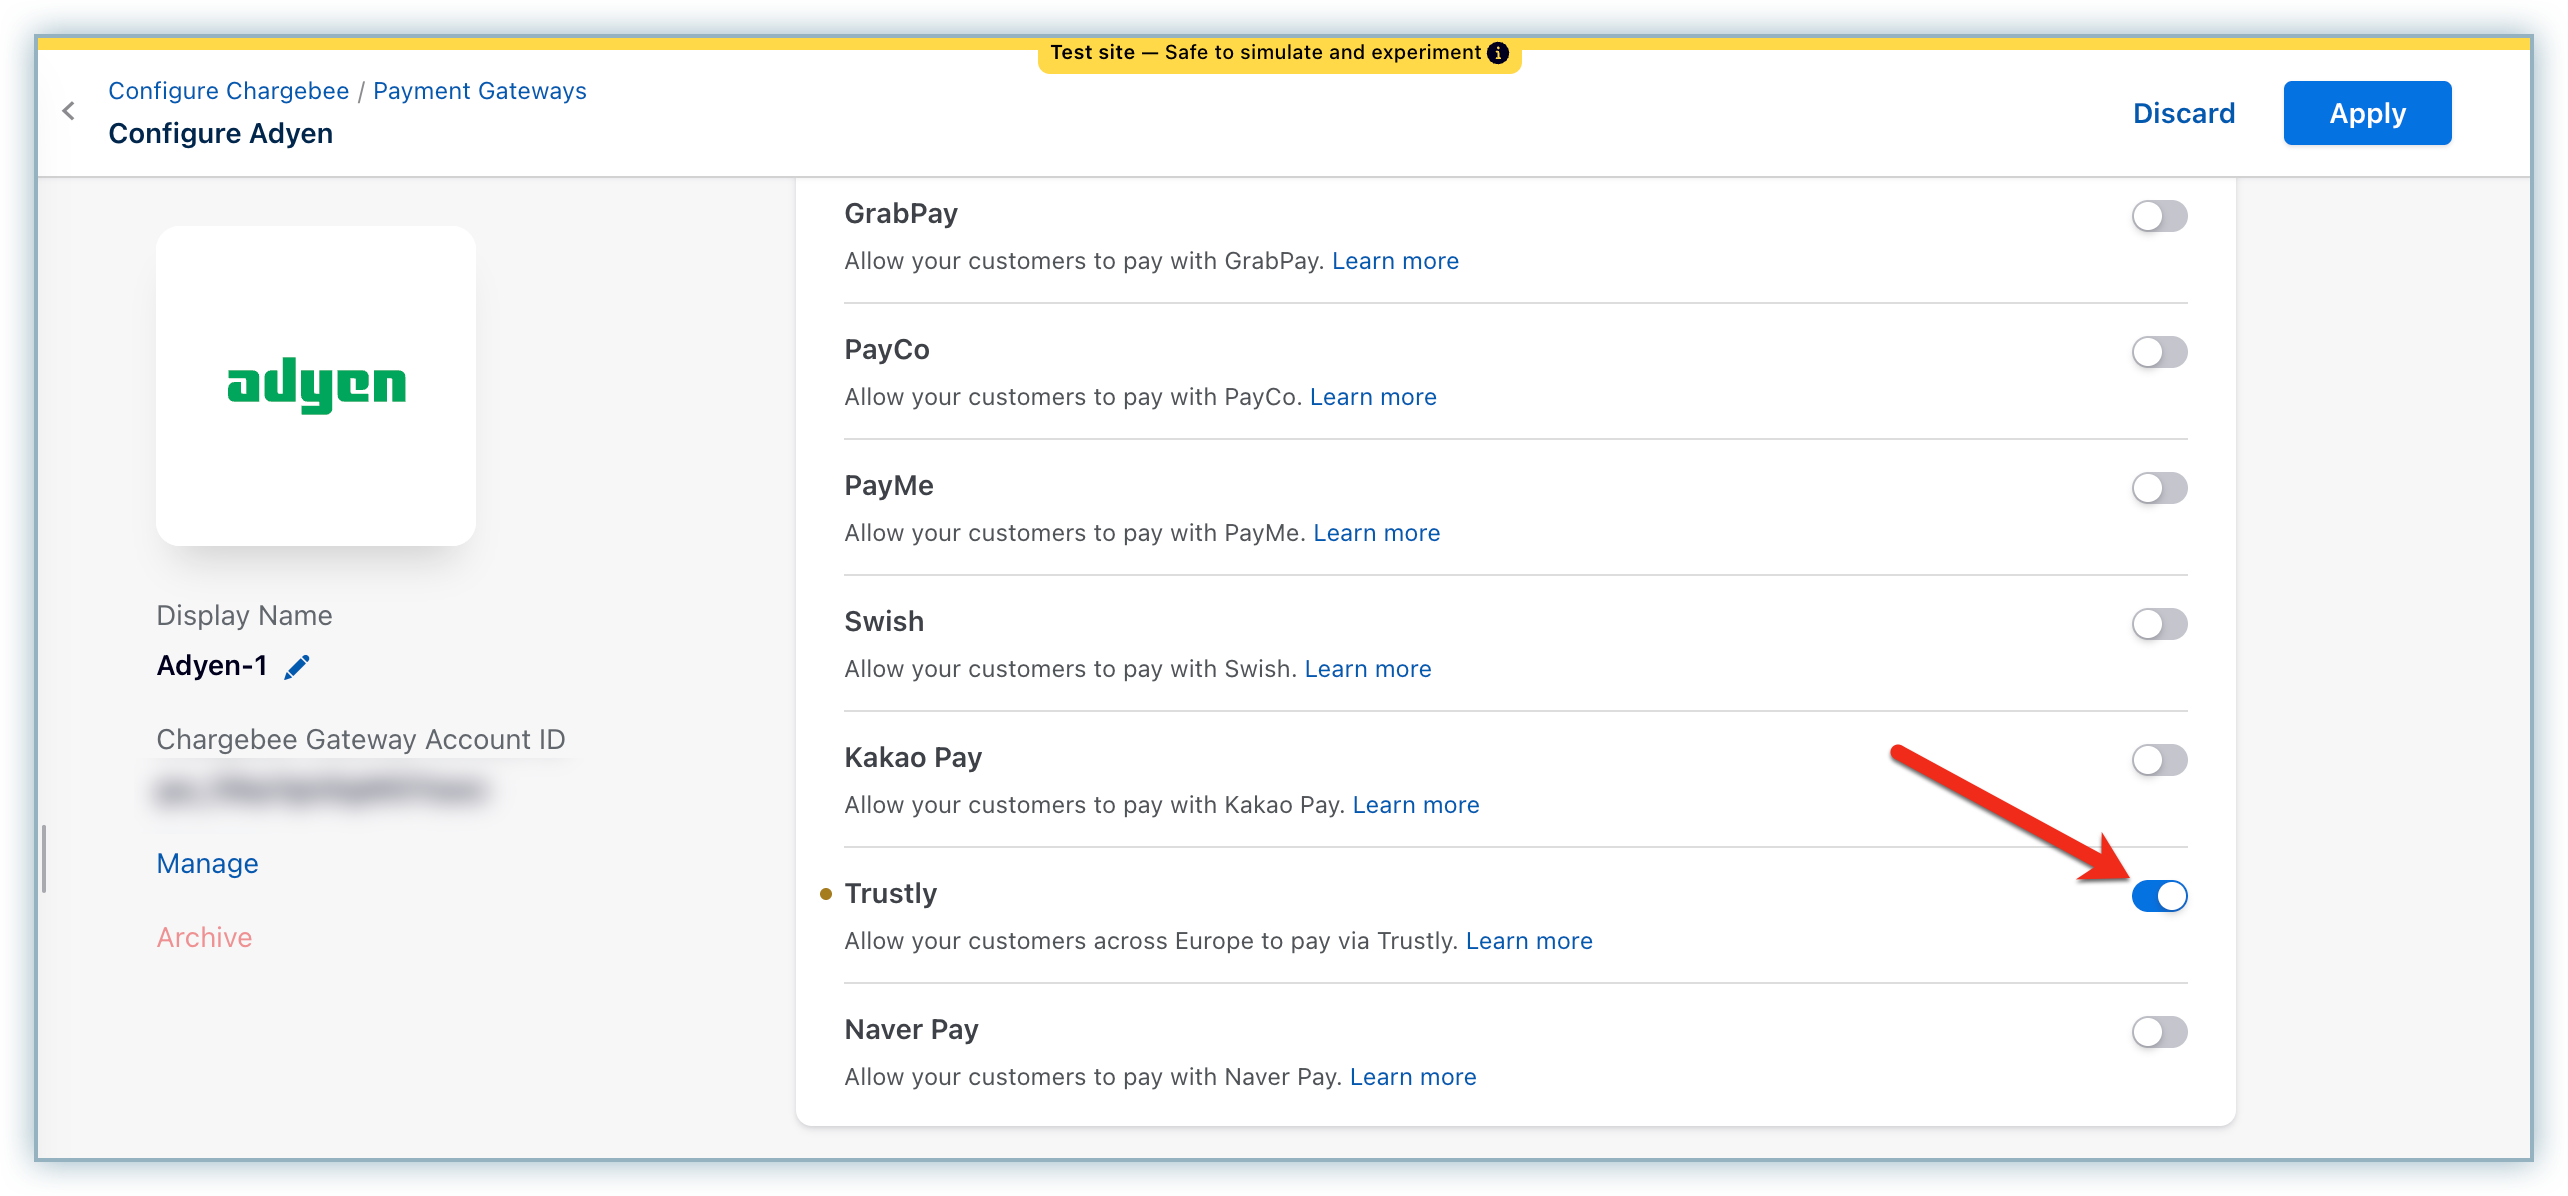Open PayCo Learn more link
The height and width of the screenshot is (1196, 2568).
(x=1373, y=397)
